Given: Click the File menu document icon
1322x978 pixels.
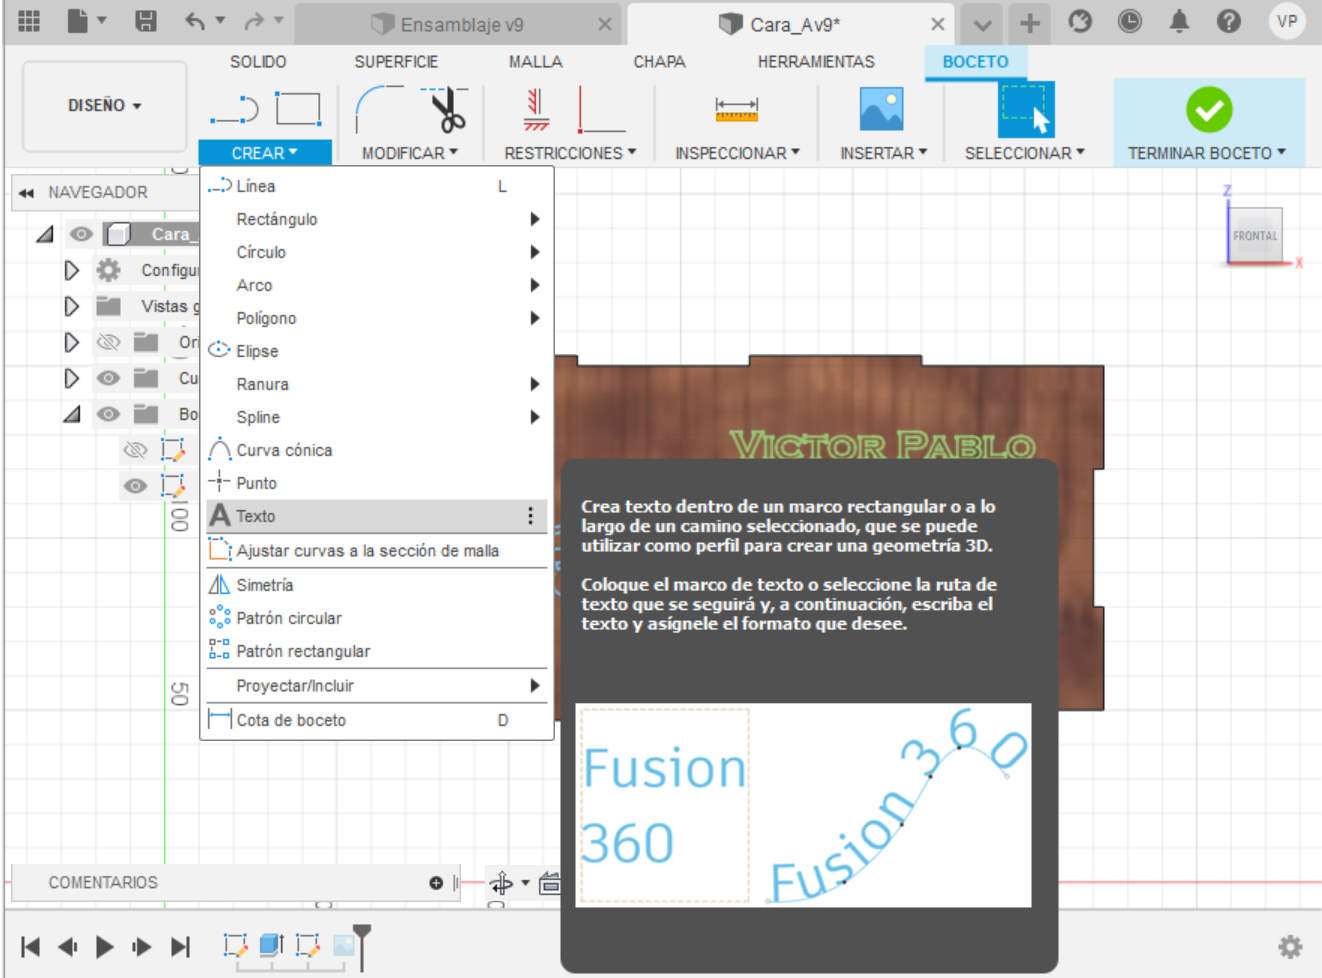Looking at the screenshot, I should [79, 21].
